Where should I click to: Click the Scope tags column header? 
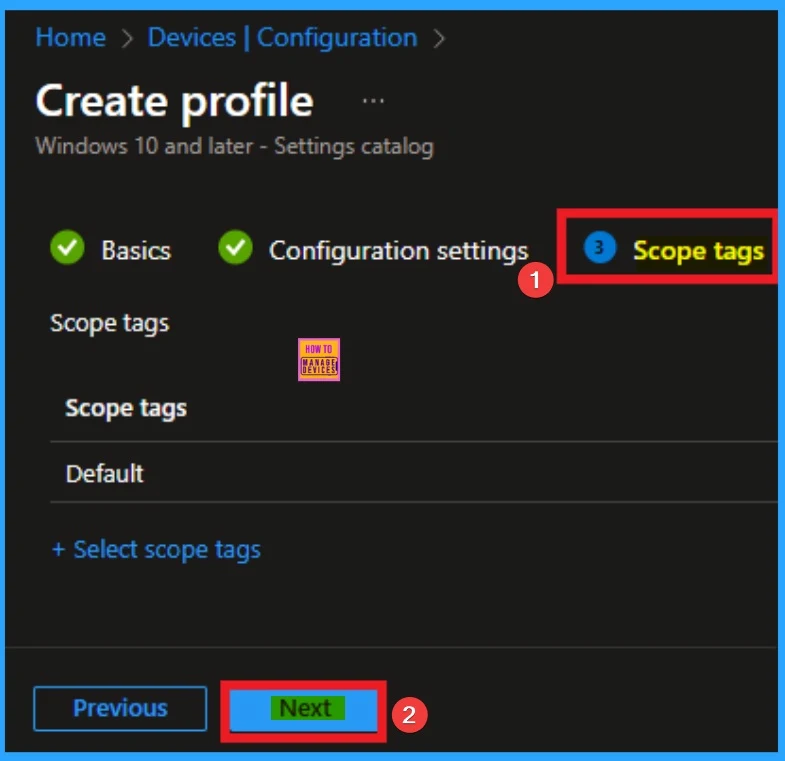click(126, 408)
